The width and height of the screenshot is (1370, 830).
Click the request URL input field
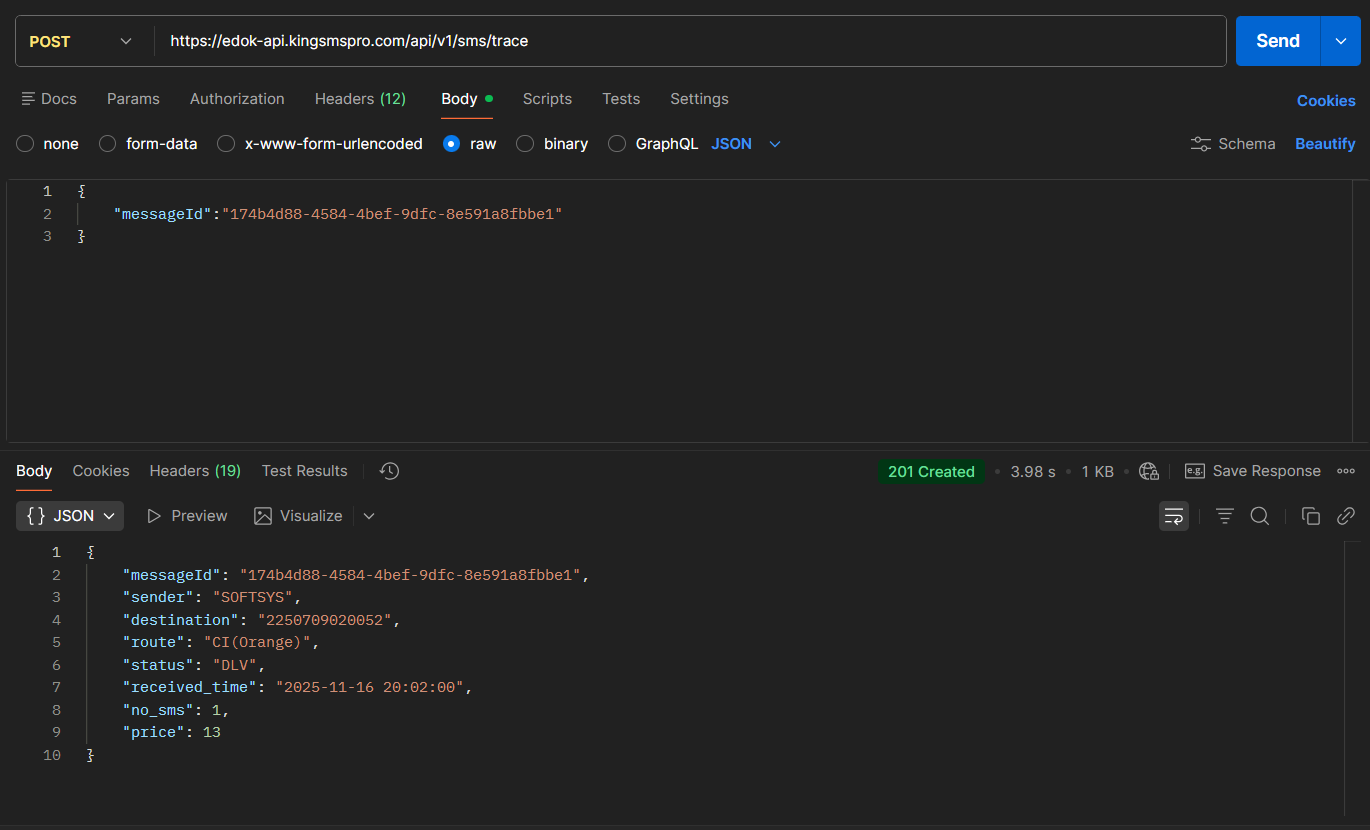[x=690, y=41]
